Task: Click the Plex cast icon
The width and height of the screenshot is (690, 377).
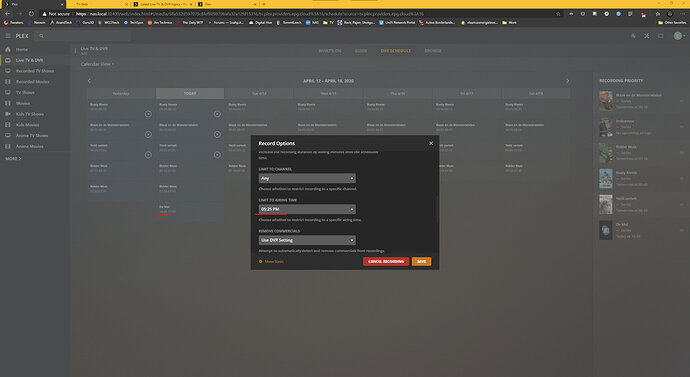Action: 660,36
